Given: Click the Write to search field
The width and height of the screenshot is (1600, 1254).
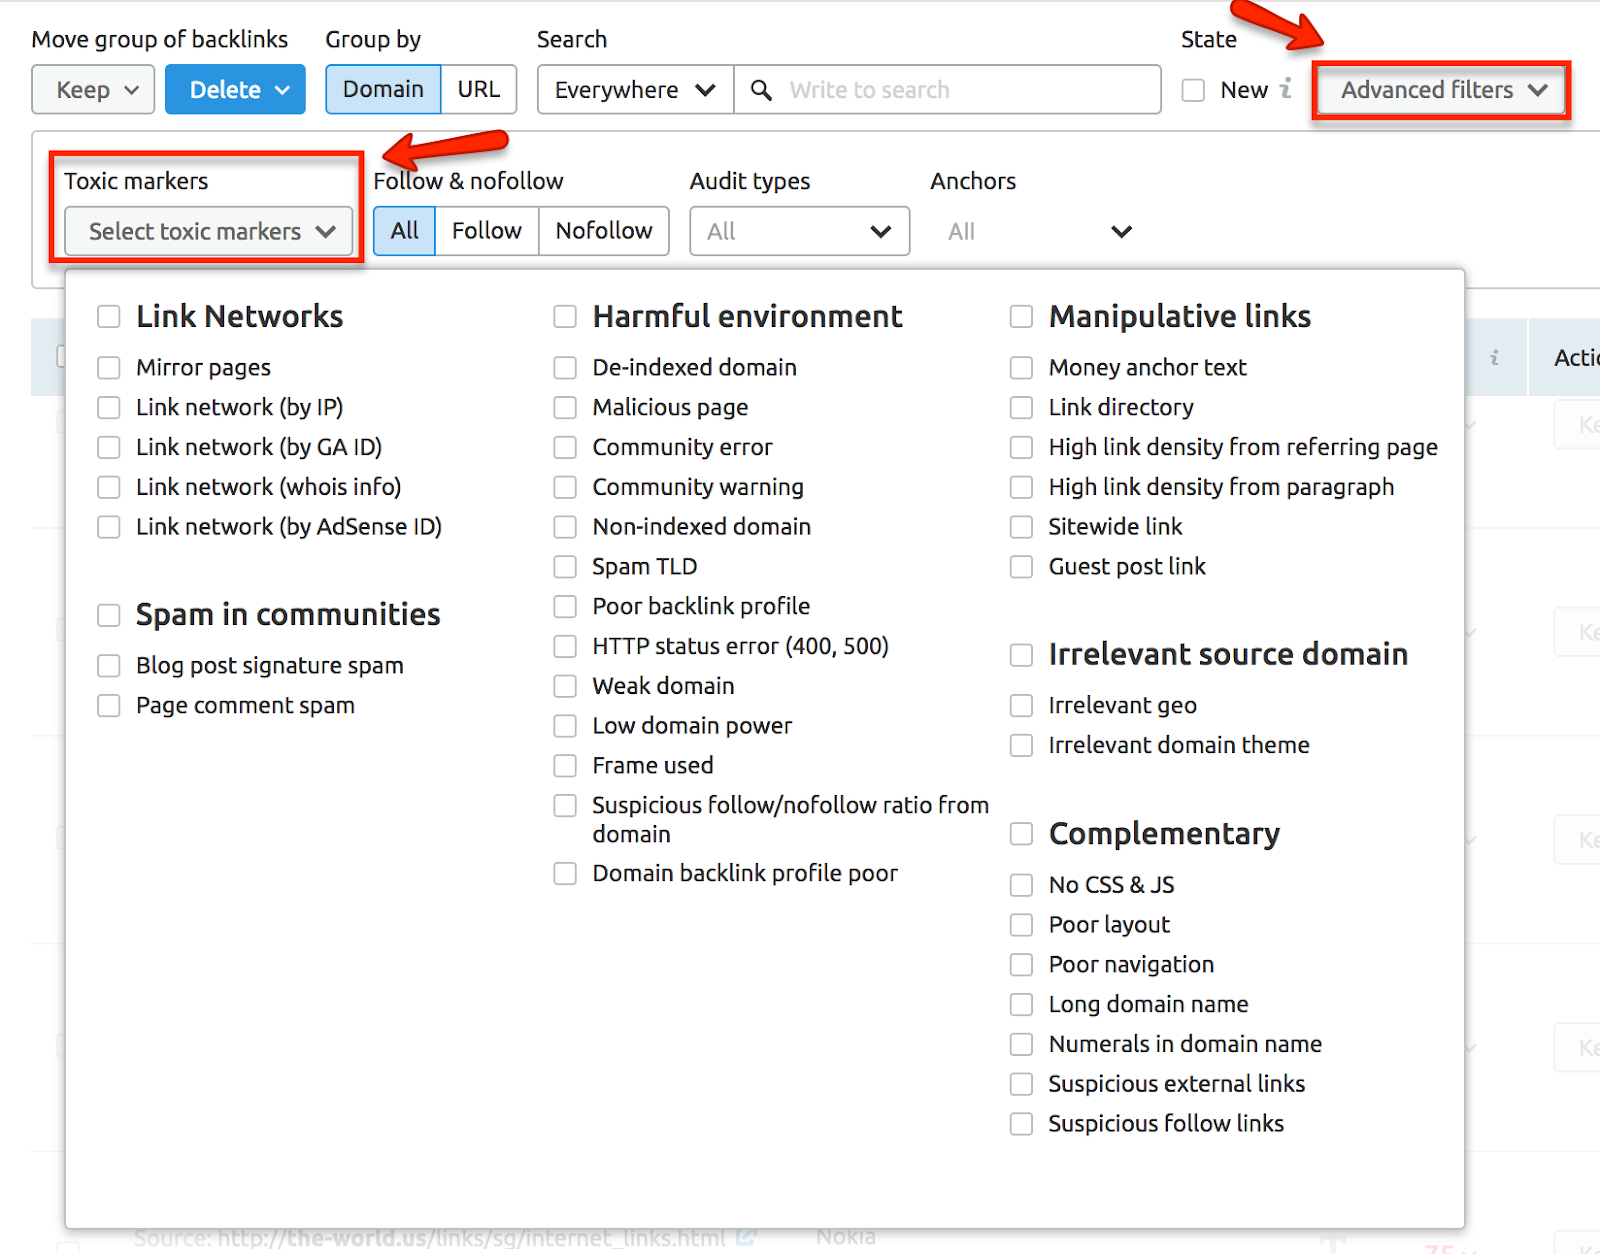Looking at the screenshot, I should pos(947,90).
